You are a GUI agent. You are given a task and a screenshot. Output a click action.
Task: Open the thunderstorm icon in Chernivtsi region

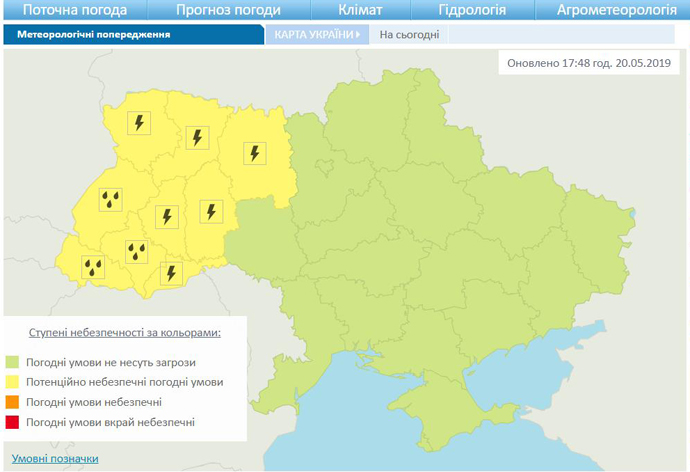point(172,273)
